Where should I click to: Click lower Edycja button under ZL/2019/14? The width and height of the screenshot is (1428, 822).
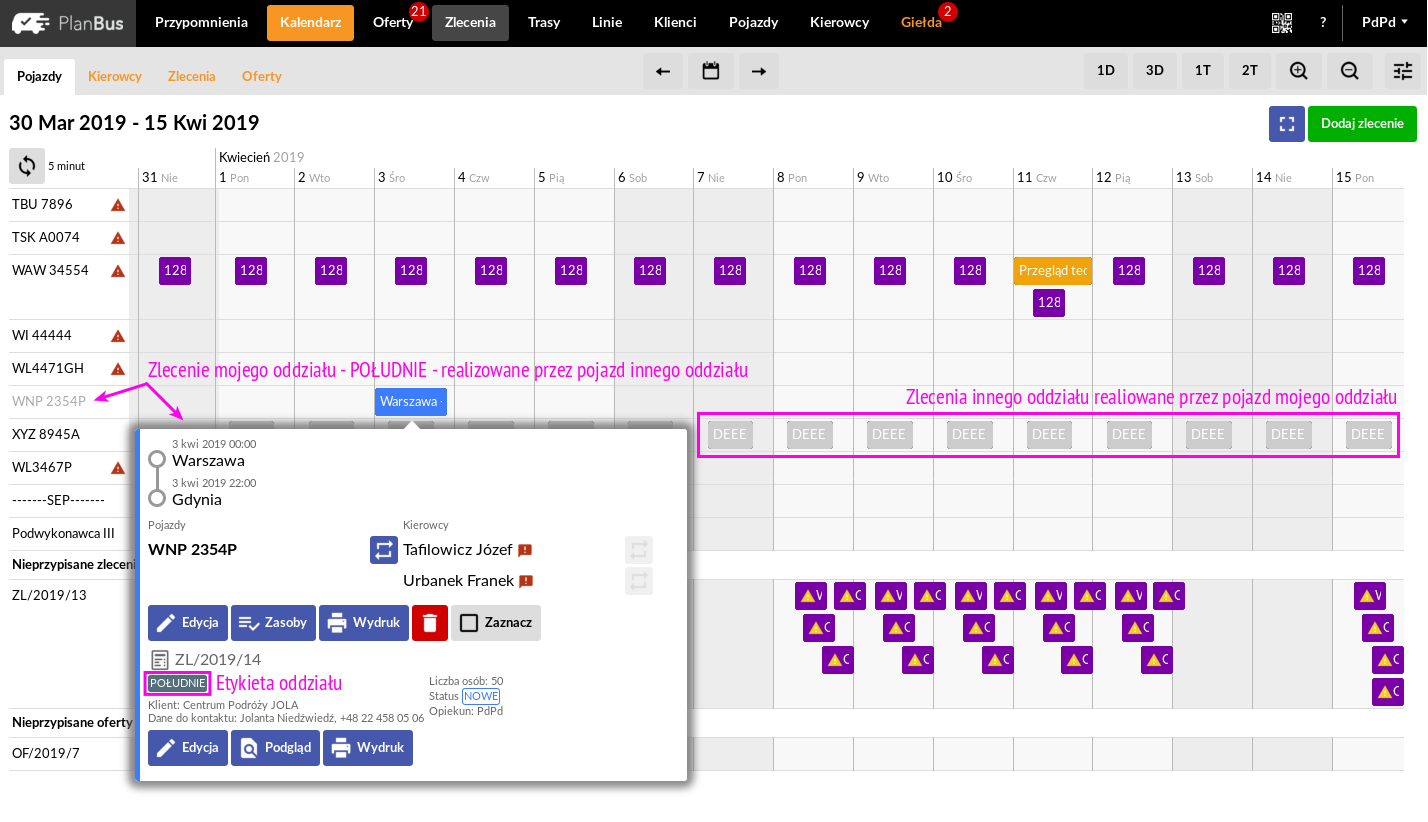[188, 748]
